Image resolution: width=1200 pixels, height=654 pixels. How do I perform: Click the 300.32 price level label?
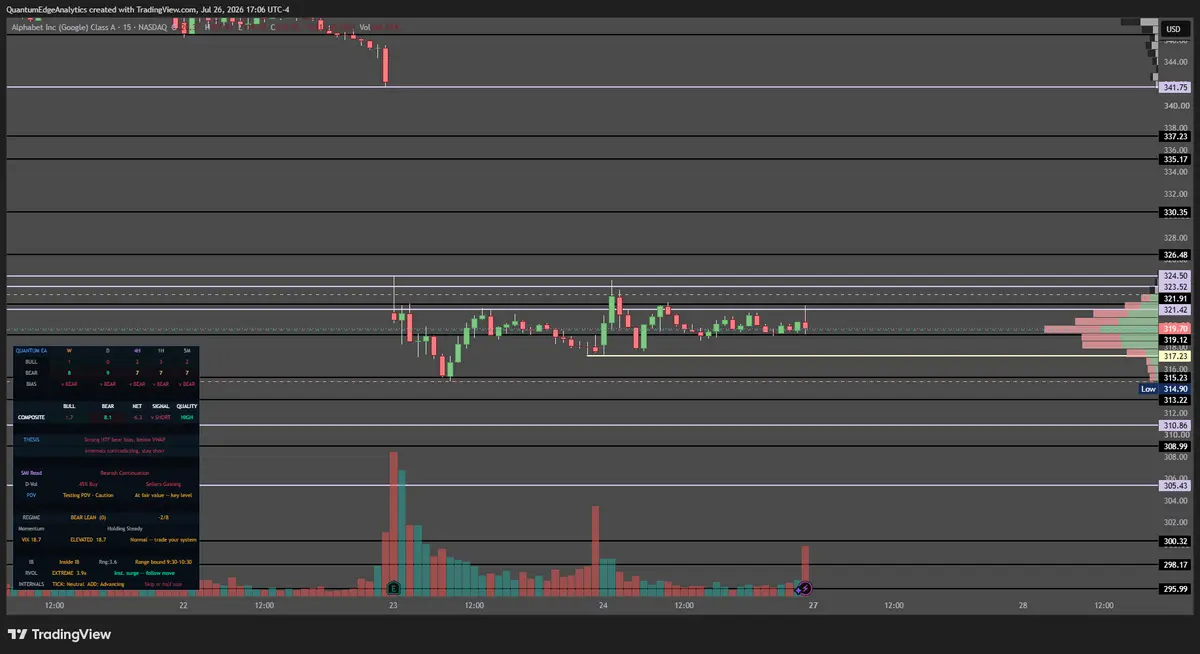[x=1175, y=541]
